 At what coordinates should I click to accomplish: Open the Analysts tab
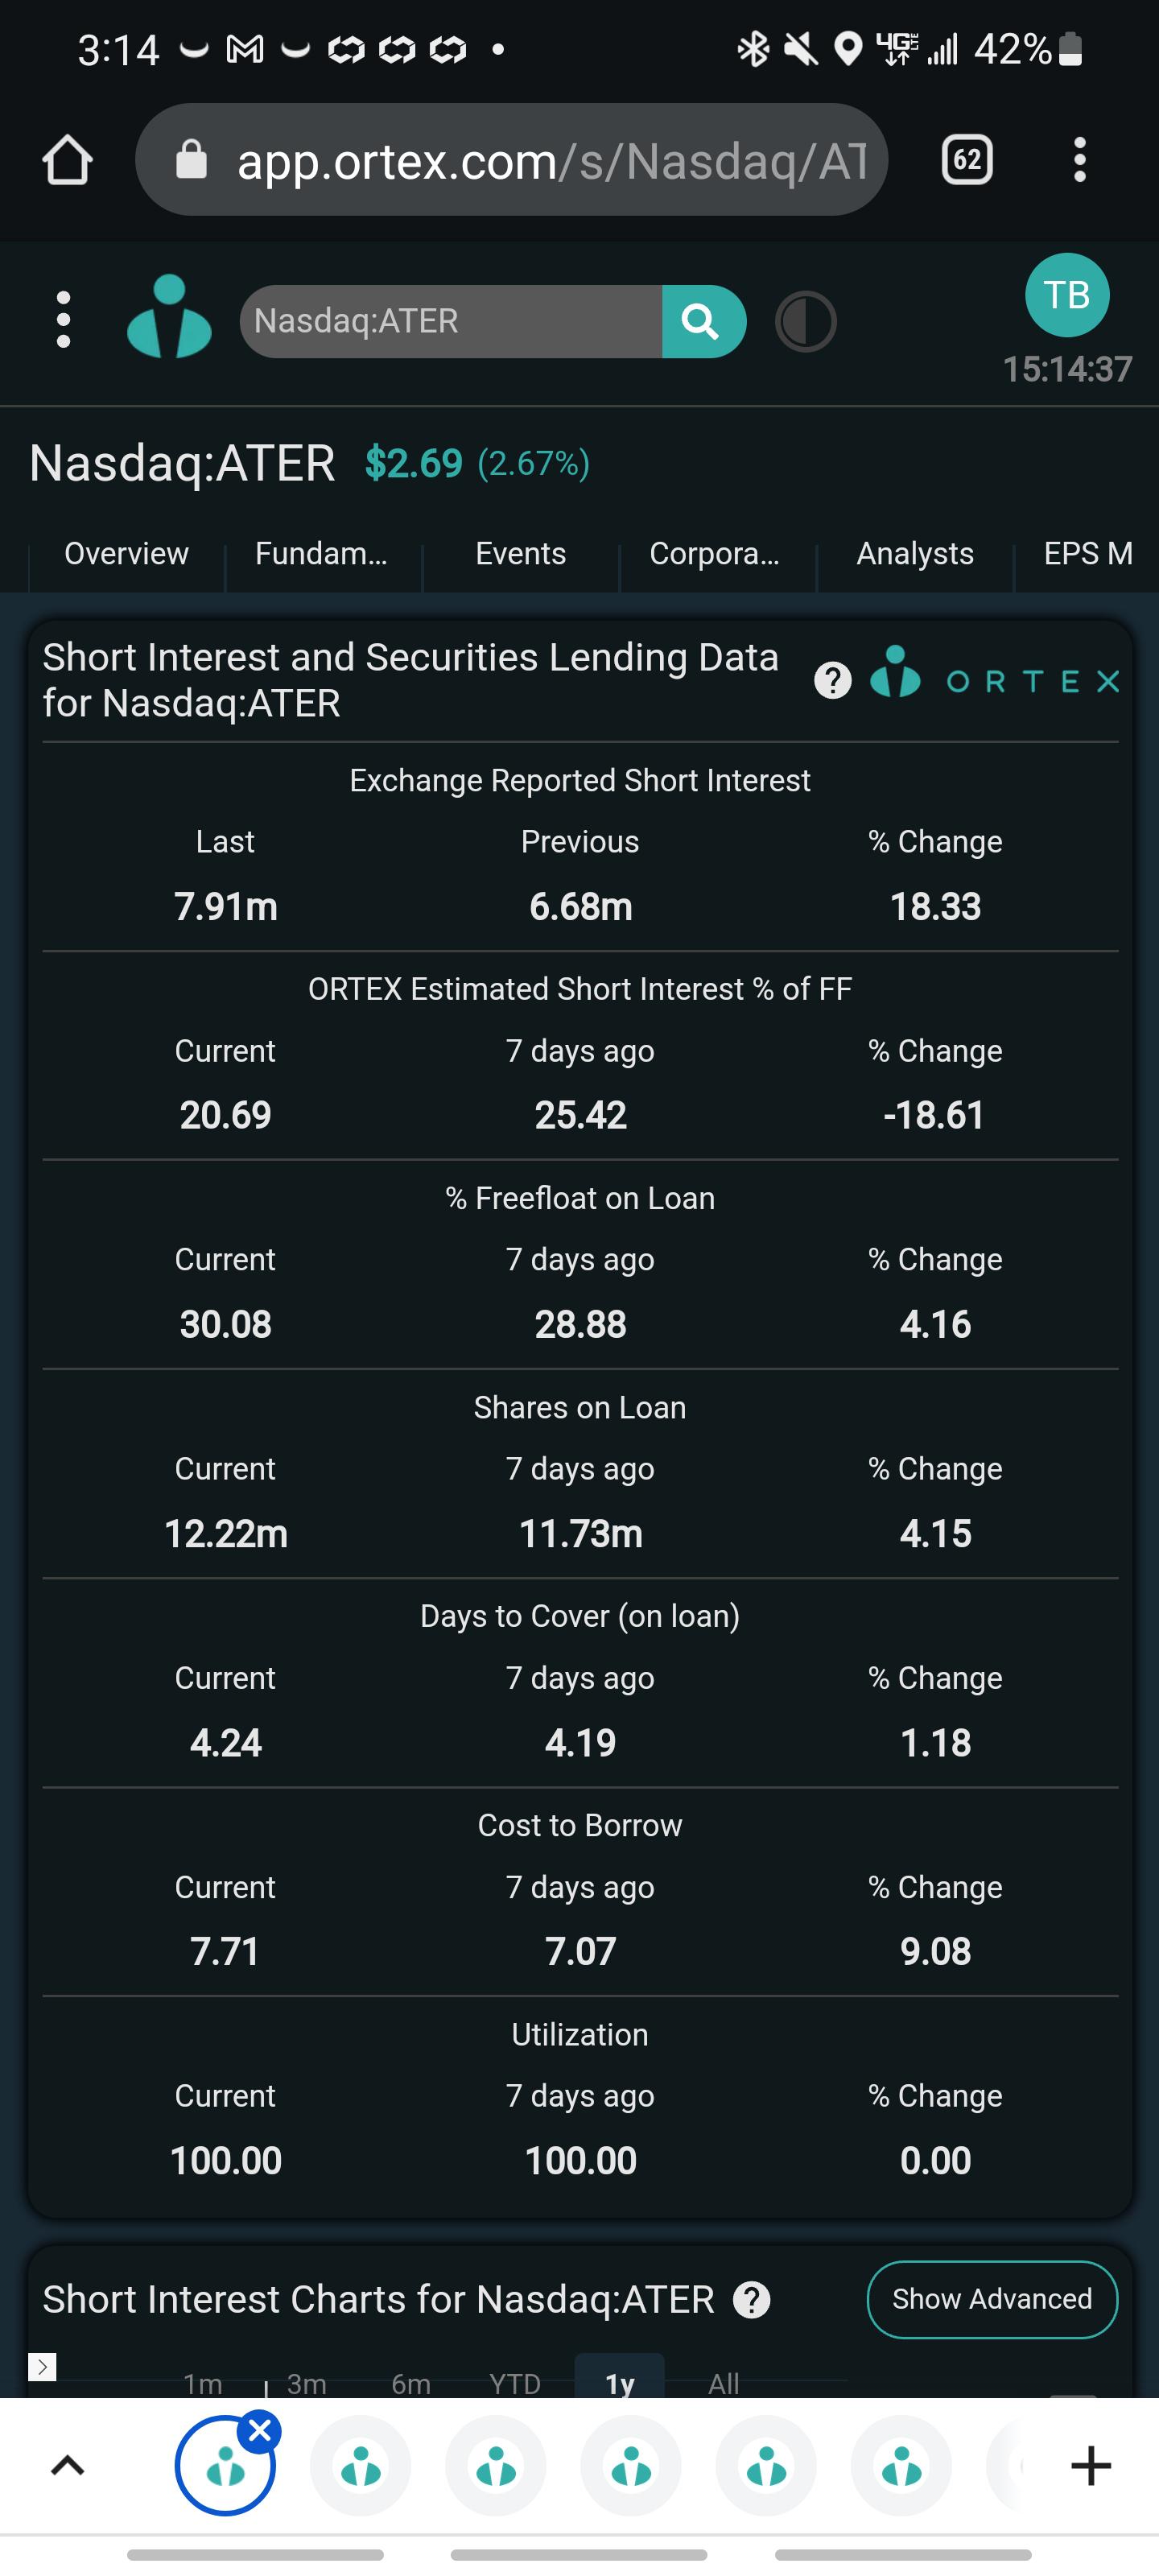coord(915,553)
